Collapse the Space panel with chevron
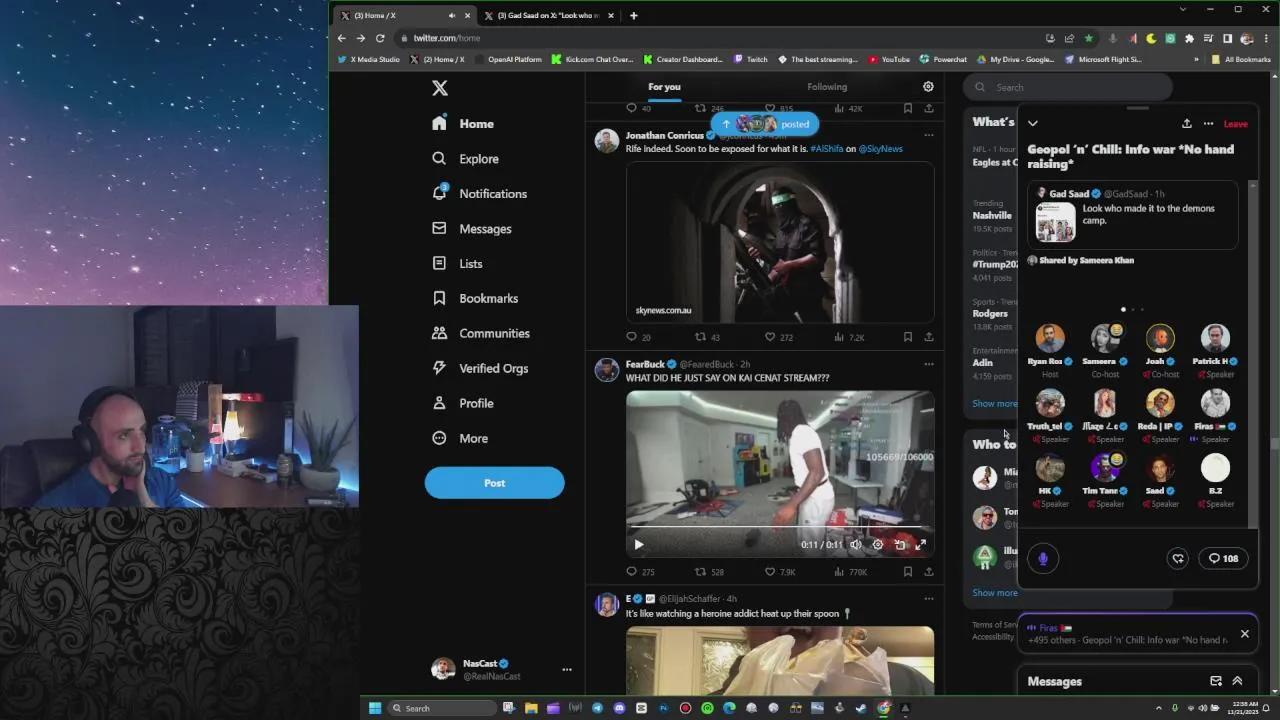The width and height of the screenshot is (1280, 720). pos(1033,124)
